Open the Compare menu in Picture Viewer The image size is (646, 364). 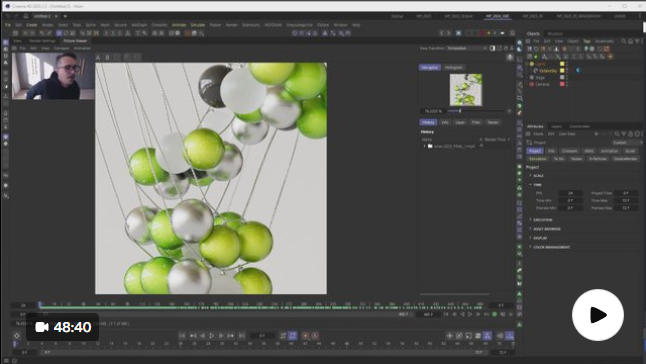coord(61,48)
